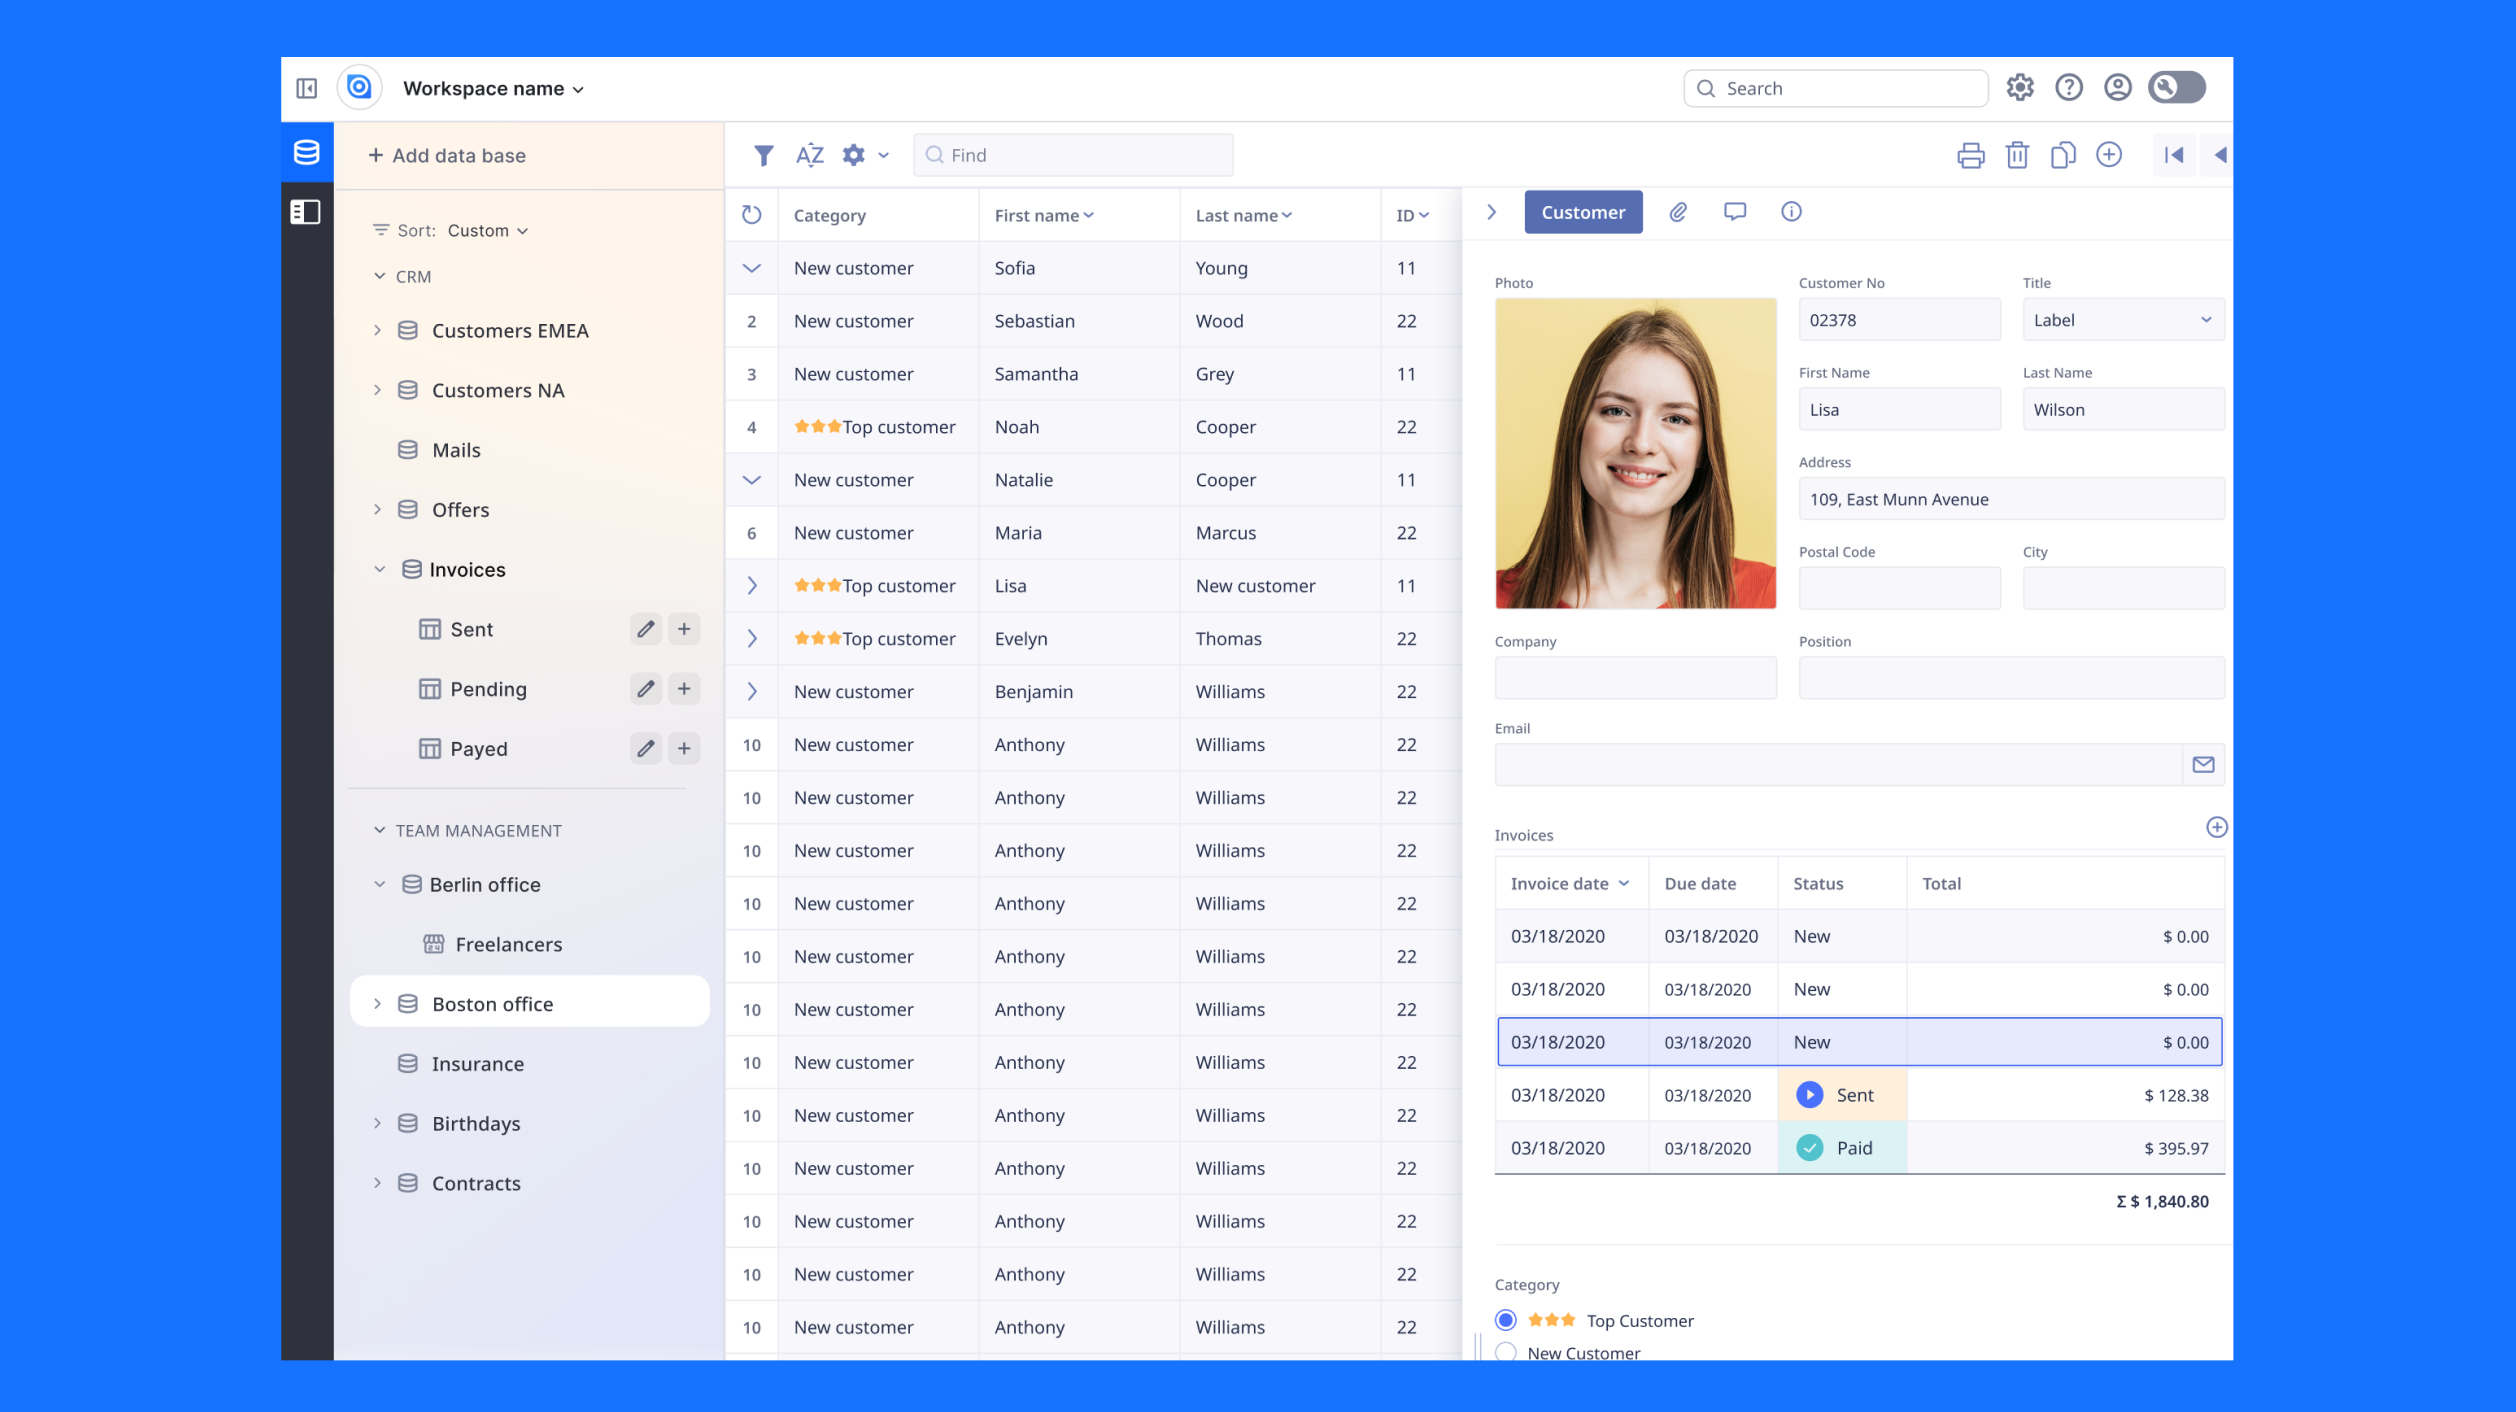Refresh the table with reload icon
Screen dimensions: 2516x1412
[752, 215]
